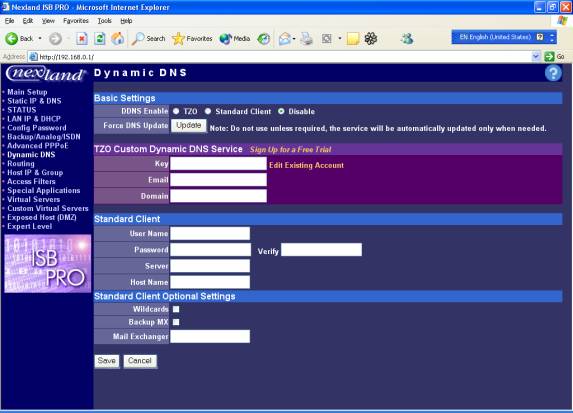Click the Nexland logo

46,73
